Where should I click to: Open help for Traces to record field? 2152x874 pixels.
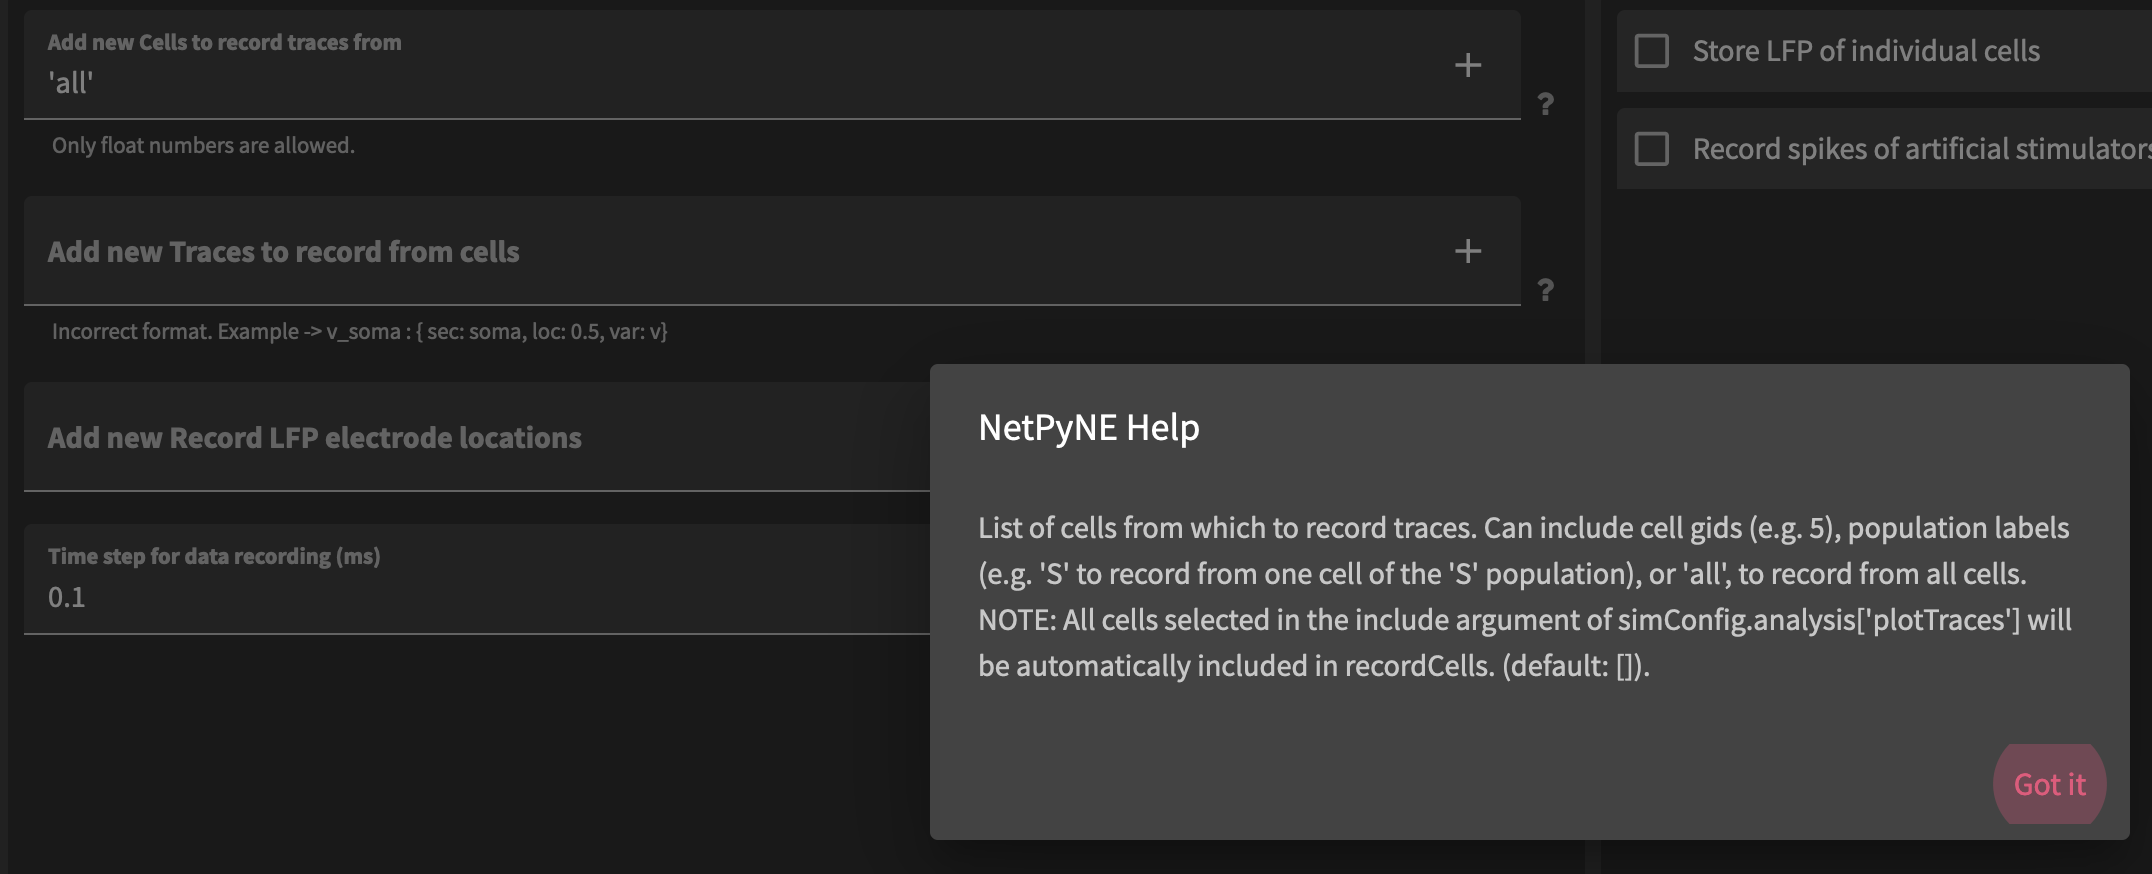point(1546,289)
